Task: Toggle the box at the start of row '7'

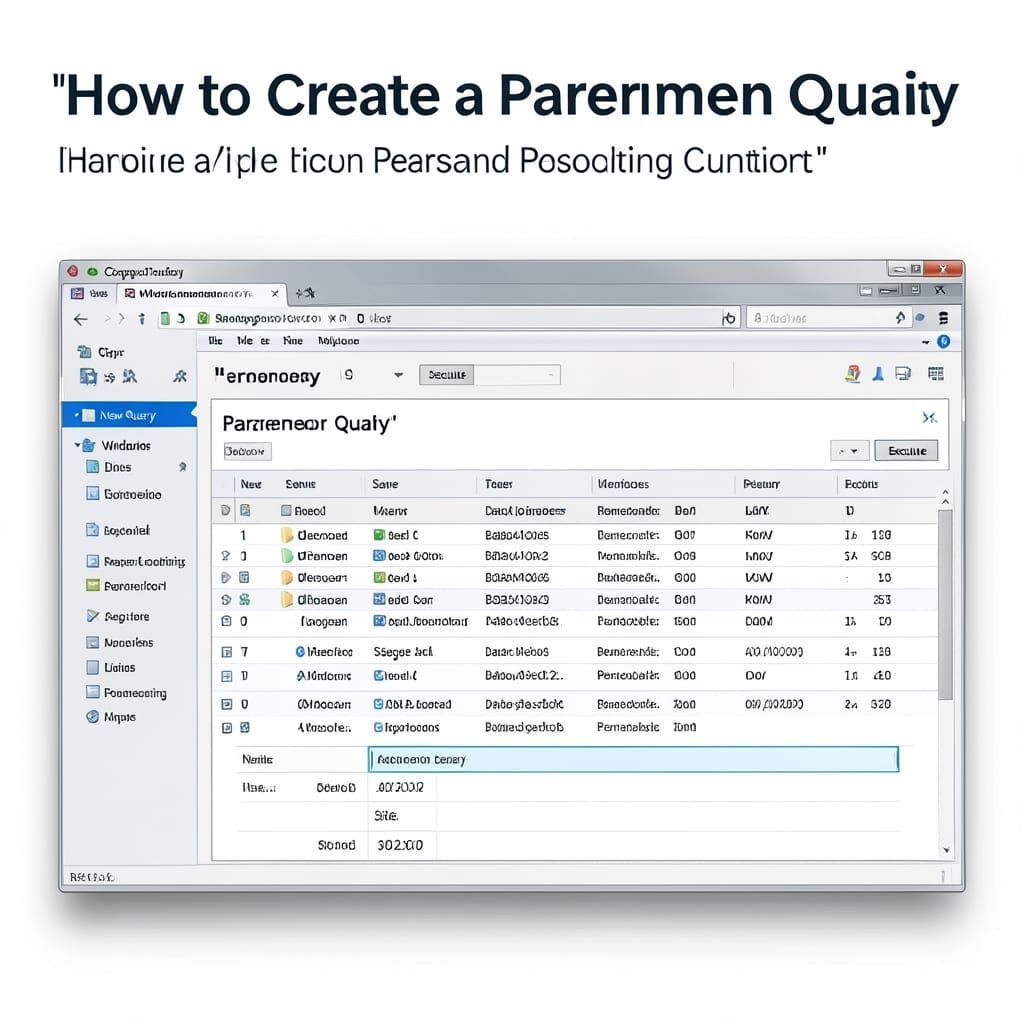Action: coord(227,652)
